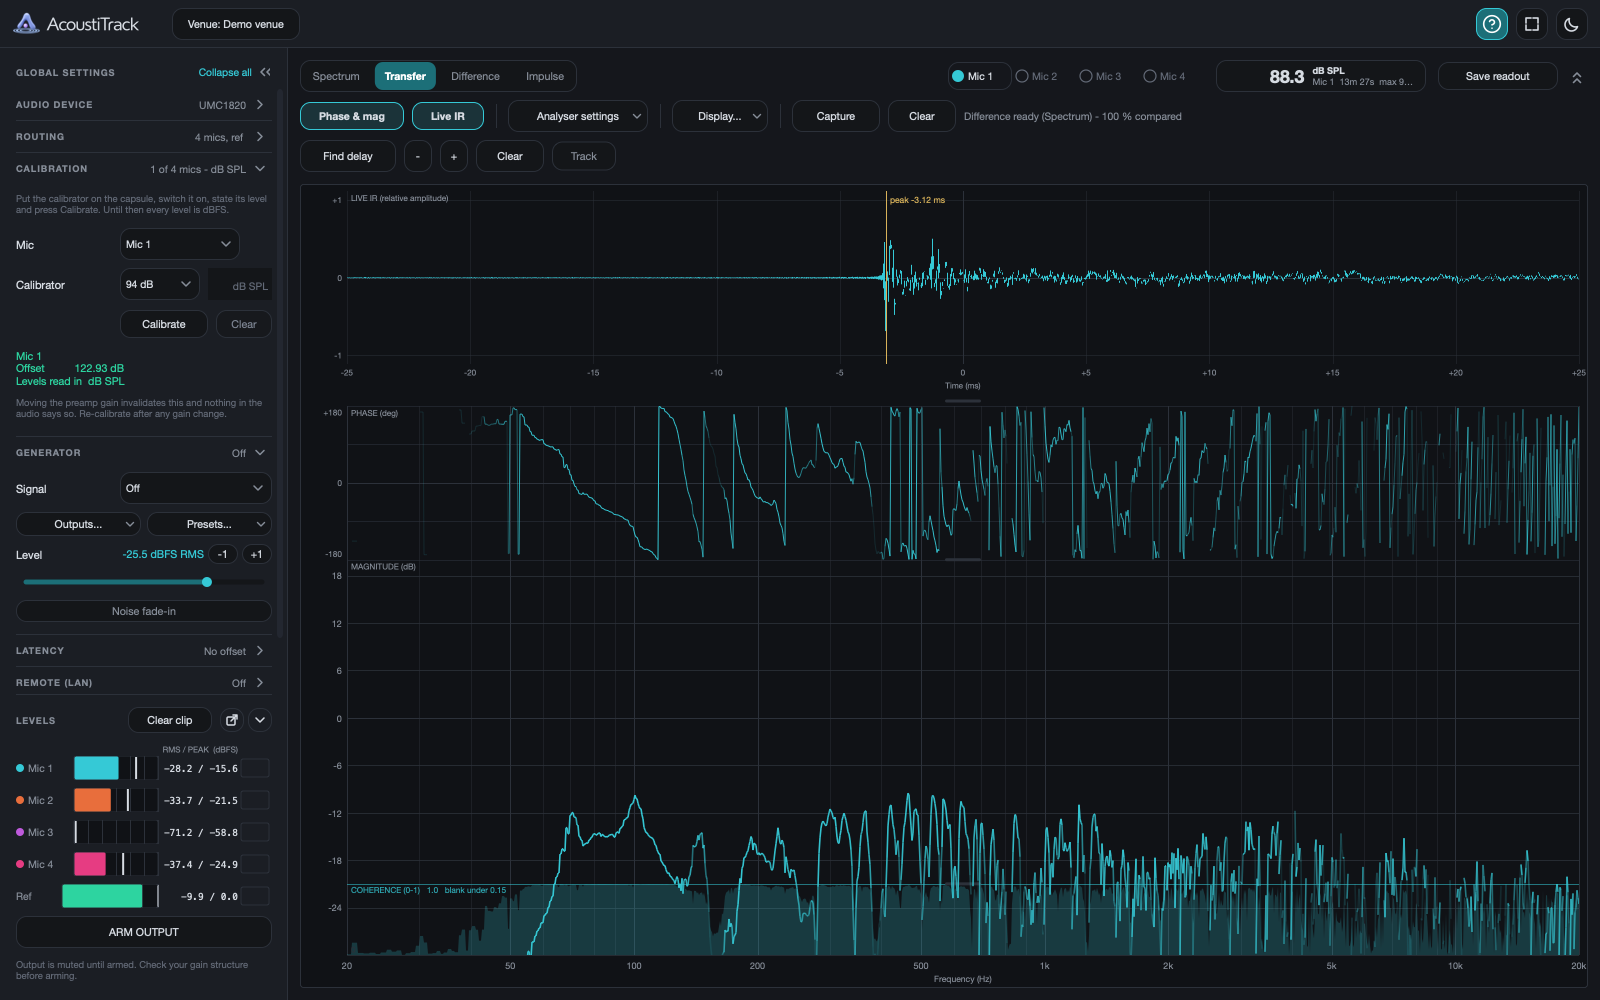1600x1000 pixels.
Task: Switch to dark mode moon icon
Action: (x=1571, y=24)
